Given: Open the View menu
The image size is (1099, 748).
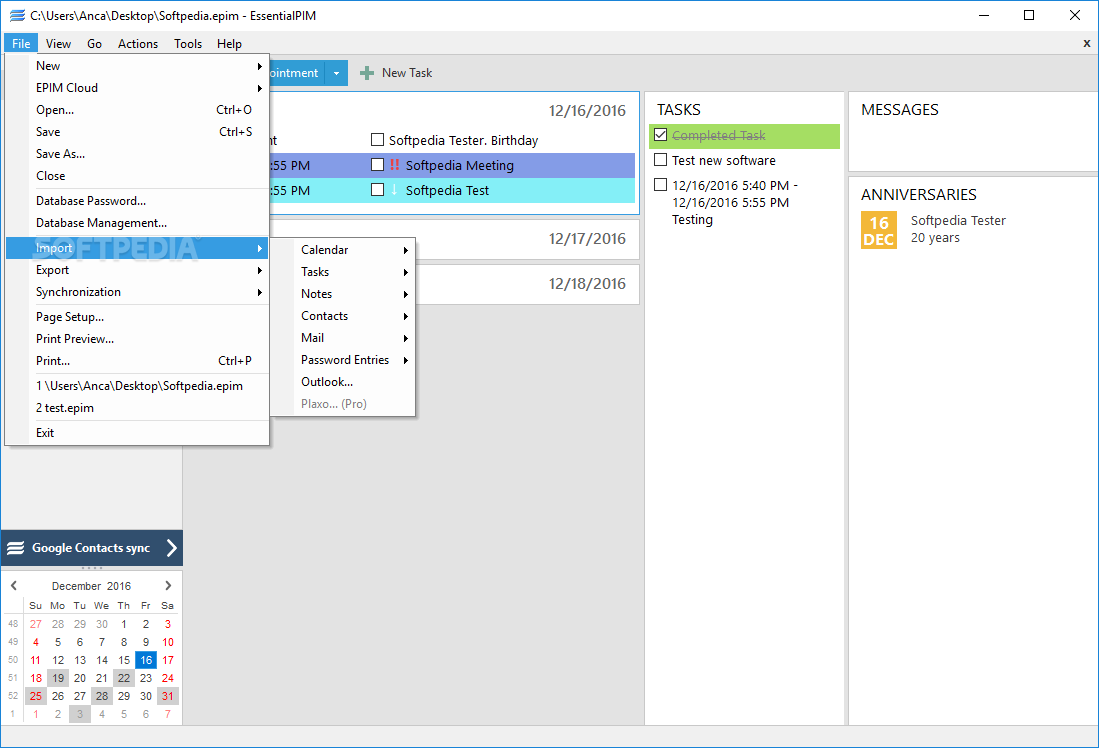Looking at the screenshot, I should point(58,43).
